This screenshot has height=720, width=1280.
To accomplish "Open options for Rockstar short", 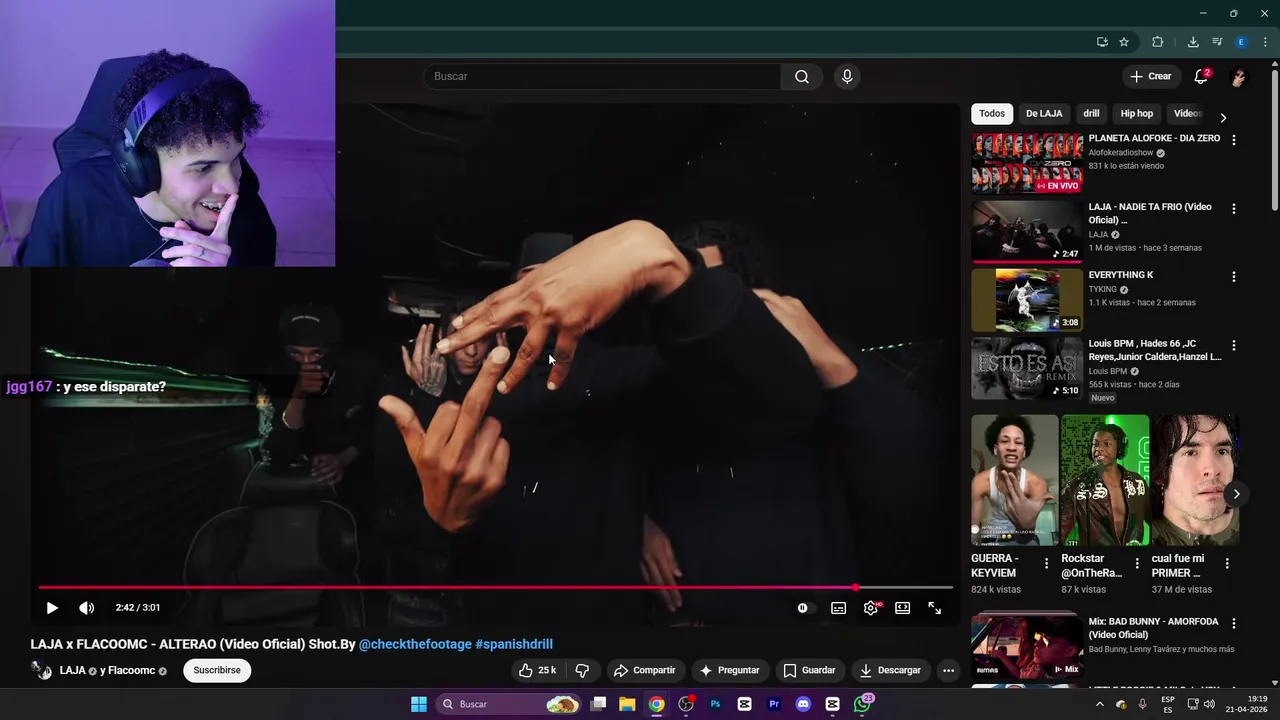I will coord(1136,564).
